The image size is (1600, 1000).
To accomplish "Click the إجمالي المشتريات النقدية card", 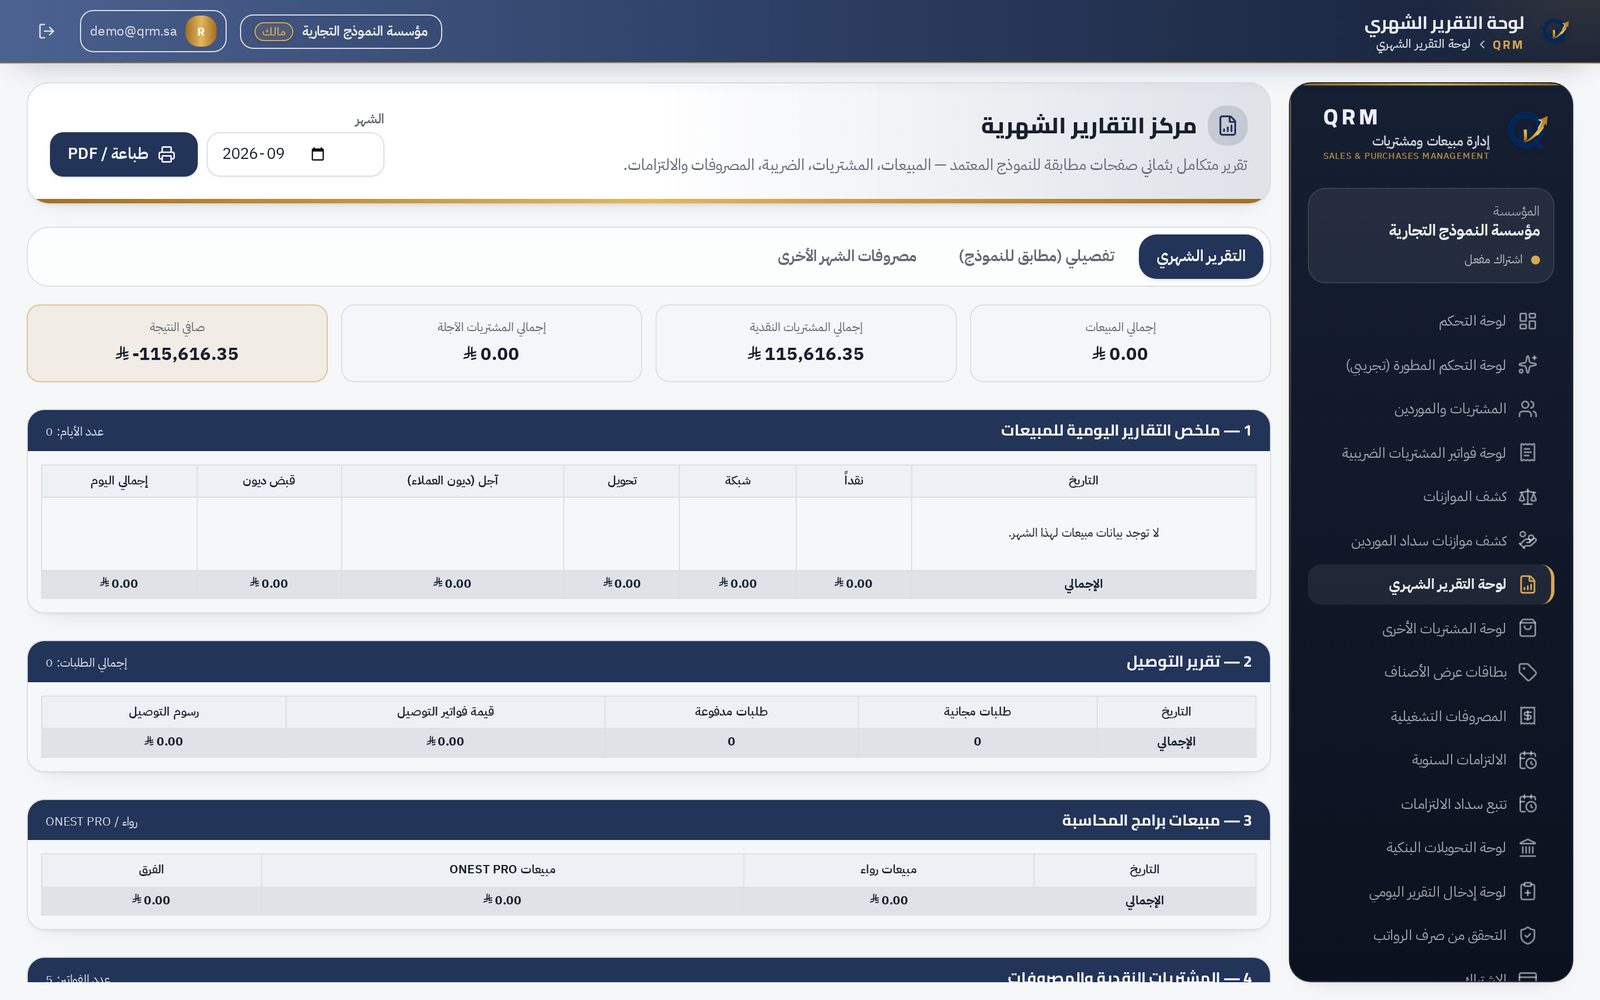I will (806, 343).
